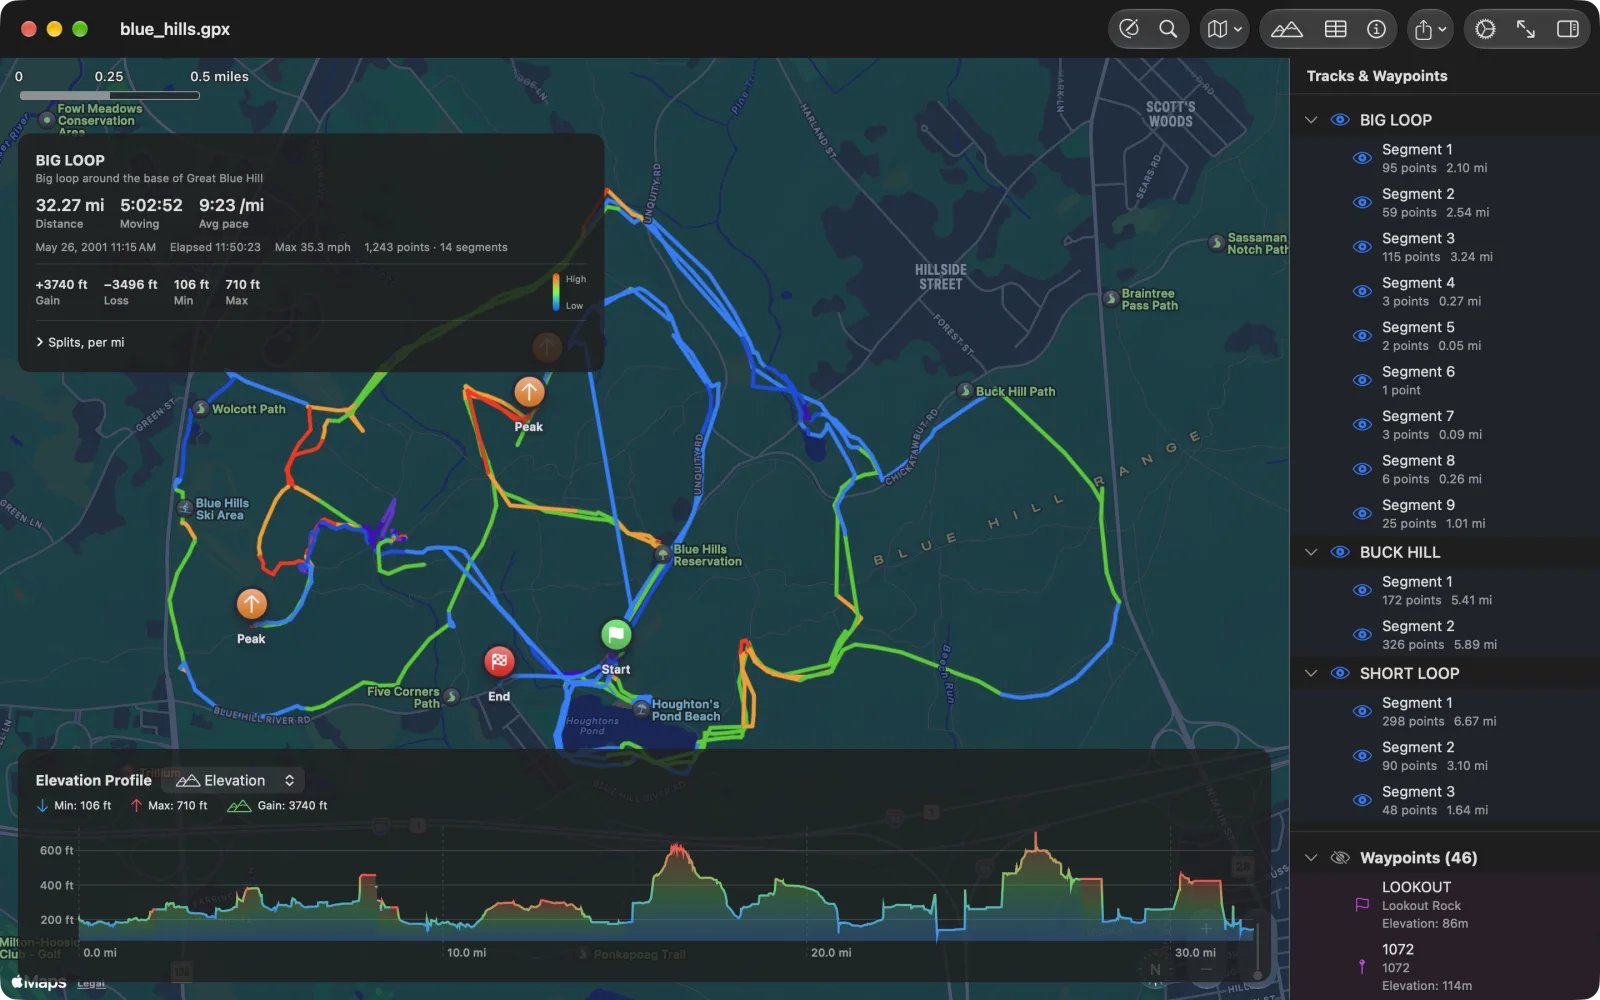Open the search tool in toolbar

pyautogui.click(x=1168, y=29)
